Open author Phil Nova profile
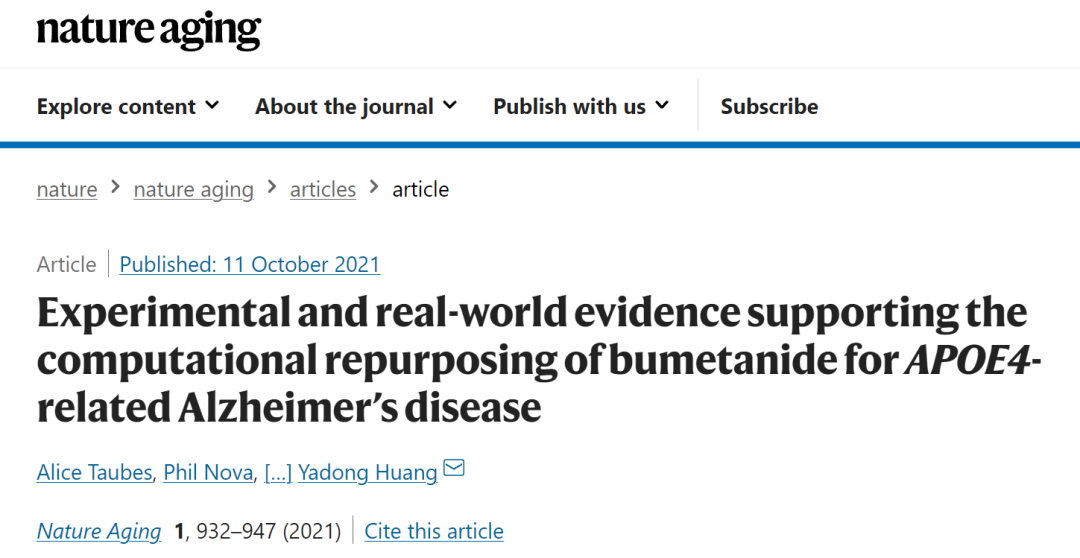 pyautogui.click(x=208, y=472)
